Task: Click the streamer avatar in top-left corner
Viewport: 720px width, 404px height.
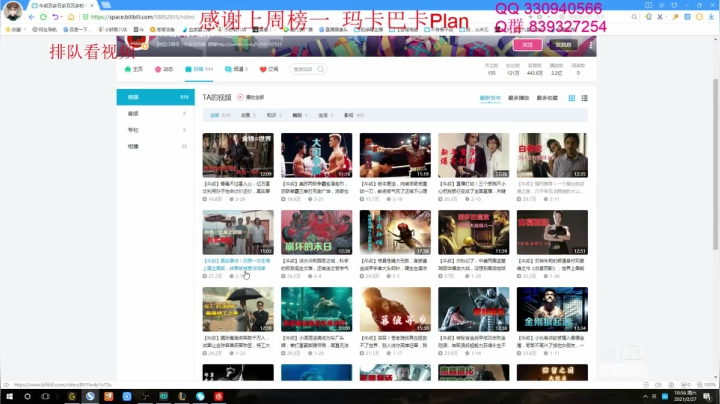Action: click(12, 11)
